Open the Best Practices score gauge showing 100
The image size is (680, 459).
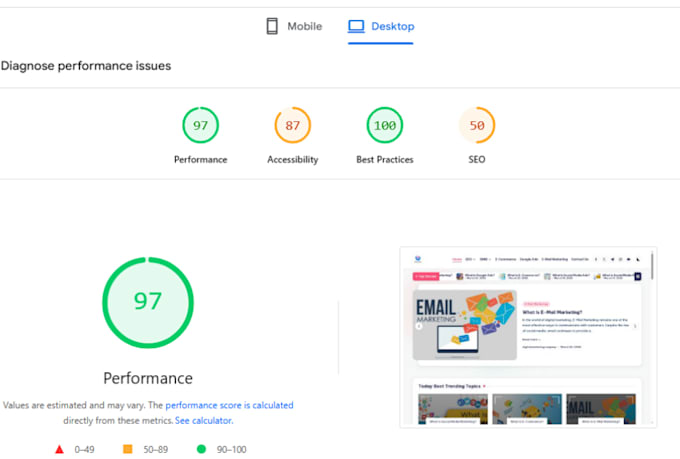(385, 125)
